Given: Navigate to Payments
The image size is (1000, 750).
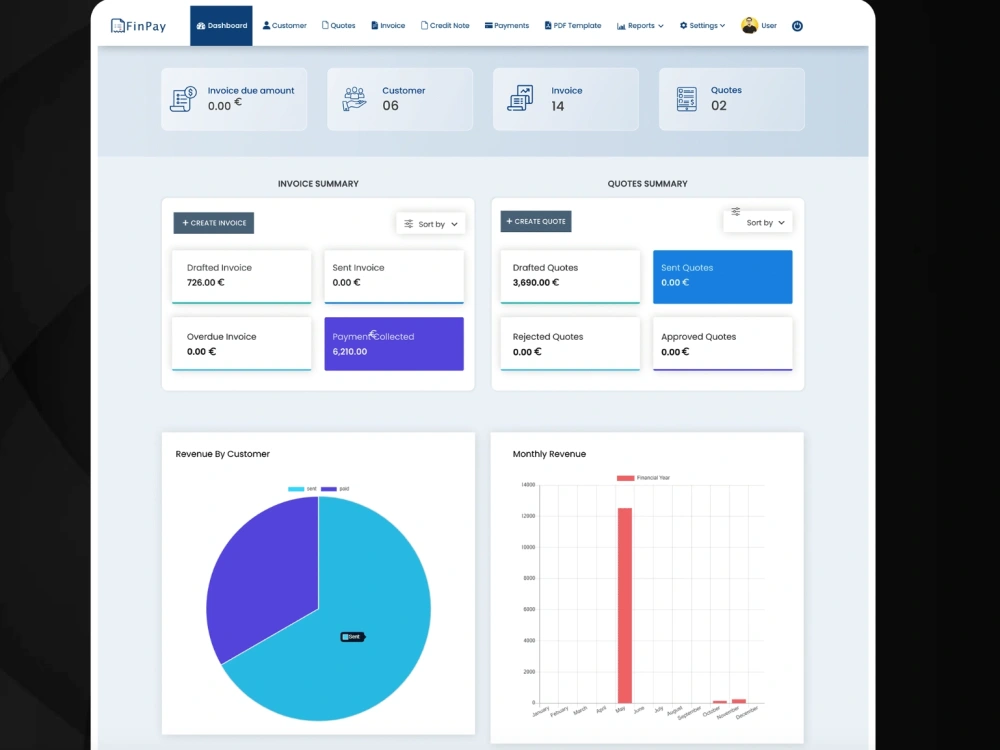Looking at the screenshot, I should pyautogui.click(x=507, y=26).
